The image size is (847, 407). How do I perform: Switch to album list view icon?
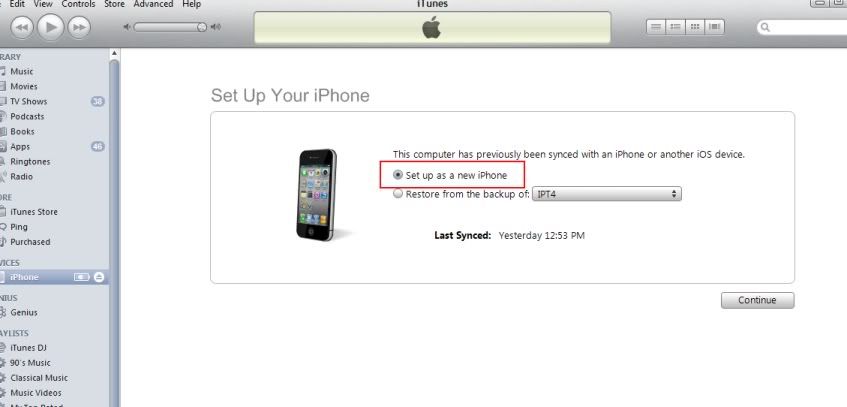[675, 26]
